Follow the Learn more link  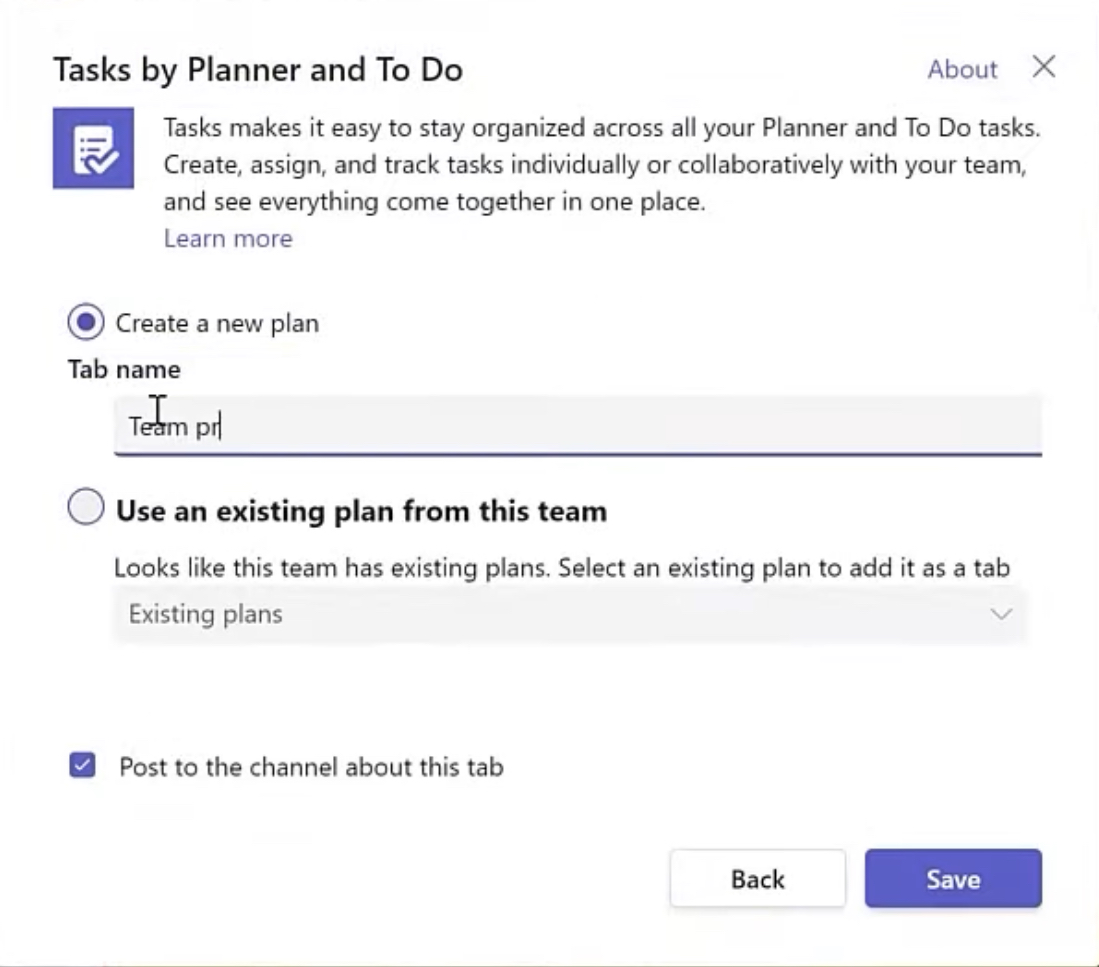point(228,238)
